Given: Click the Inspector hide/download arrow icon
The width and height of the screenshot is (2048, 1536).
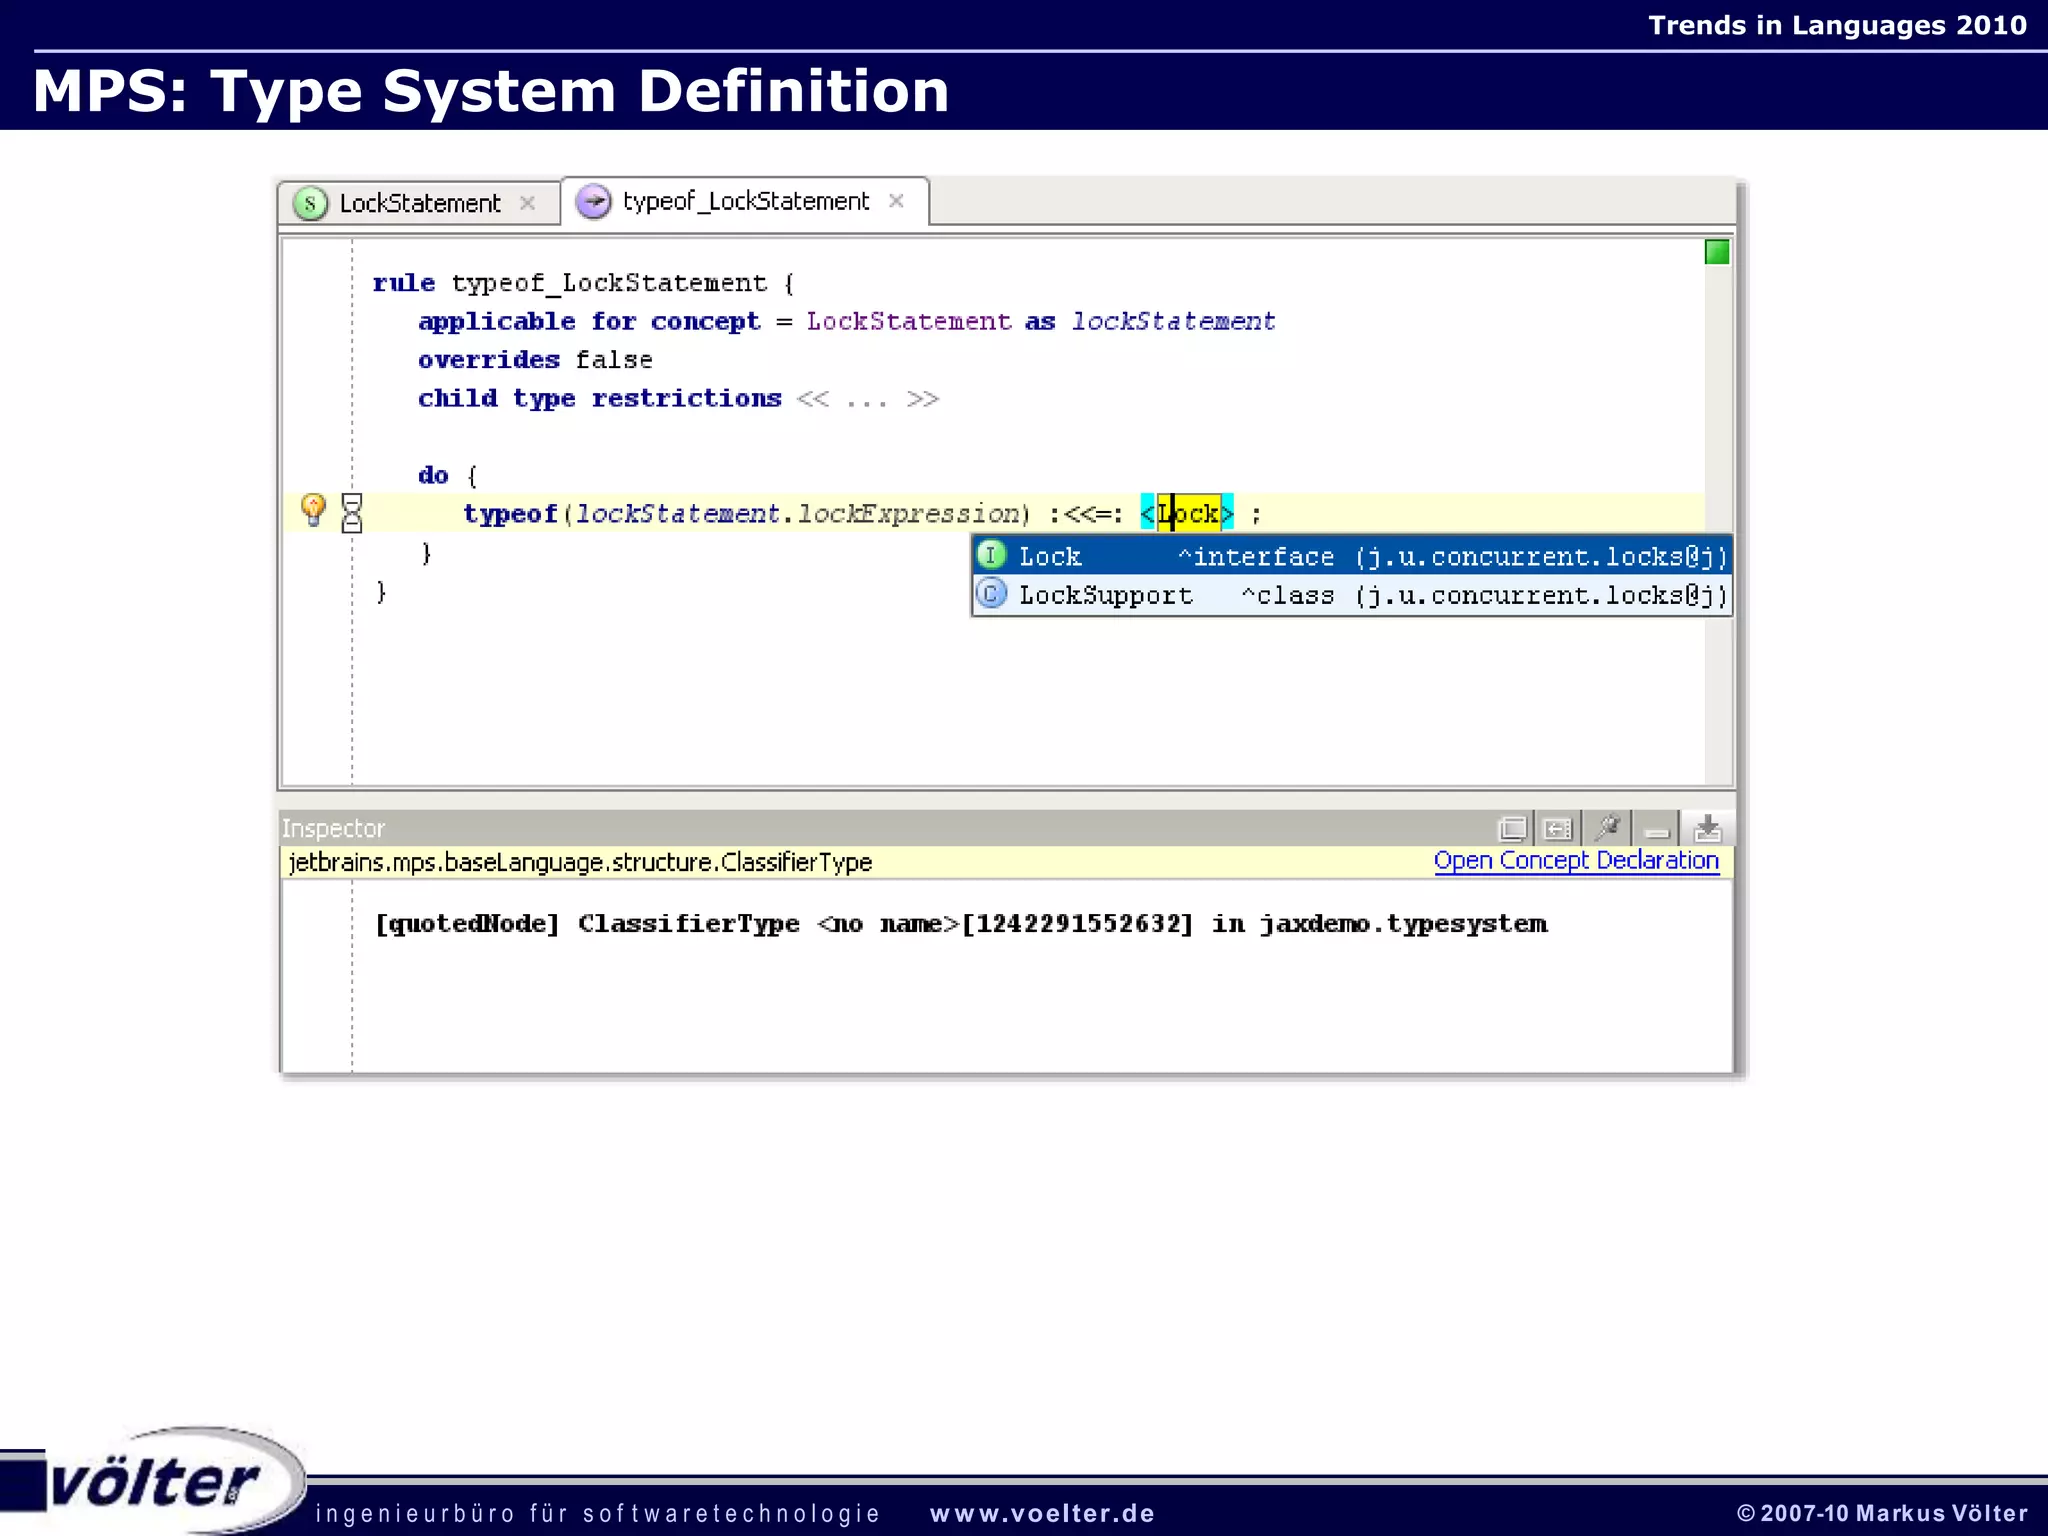Looking at the screenshot, I should pyautogui.click(x=1708, y=828).
